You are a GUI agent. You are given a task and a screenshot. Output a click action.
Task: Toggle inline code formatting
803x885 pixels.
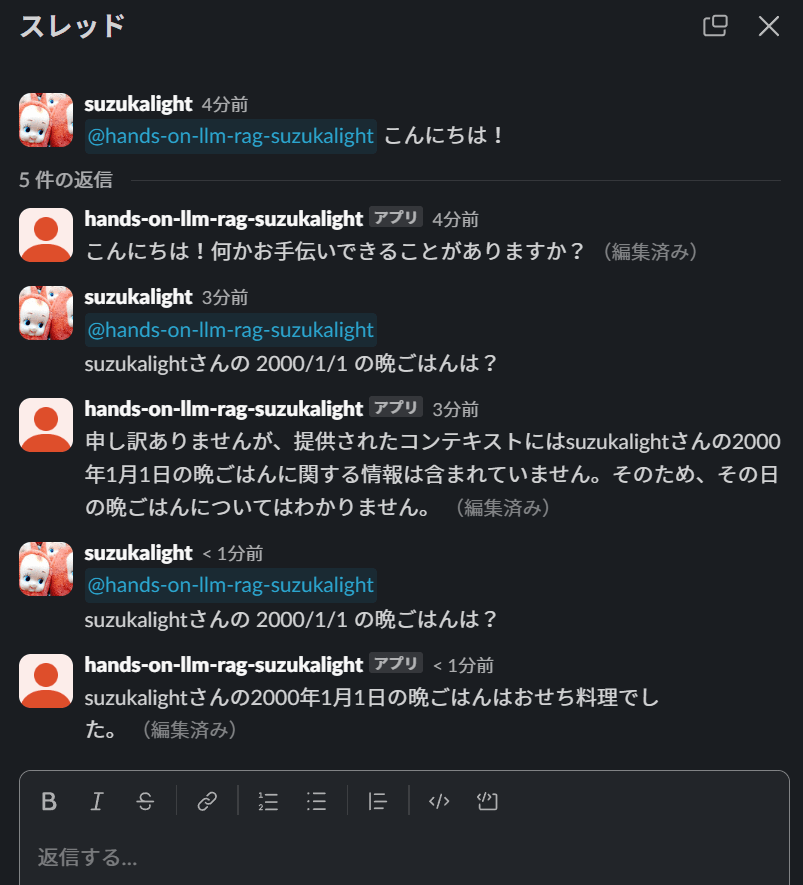tap(439, 801)
